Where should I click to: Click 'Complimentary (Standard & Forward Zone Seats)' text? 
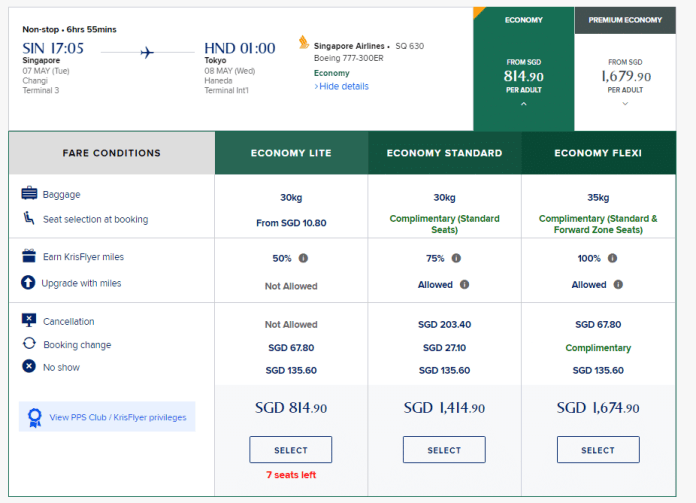coord(598,224)
